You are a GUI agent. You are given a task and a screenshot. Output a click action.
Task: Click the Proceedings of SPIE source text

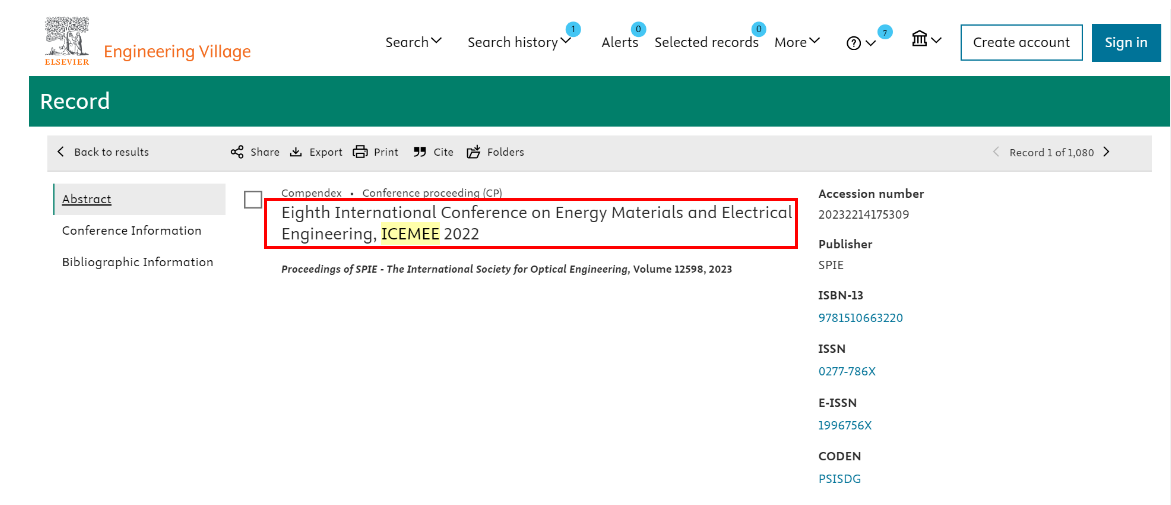(x=506, y=269)
